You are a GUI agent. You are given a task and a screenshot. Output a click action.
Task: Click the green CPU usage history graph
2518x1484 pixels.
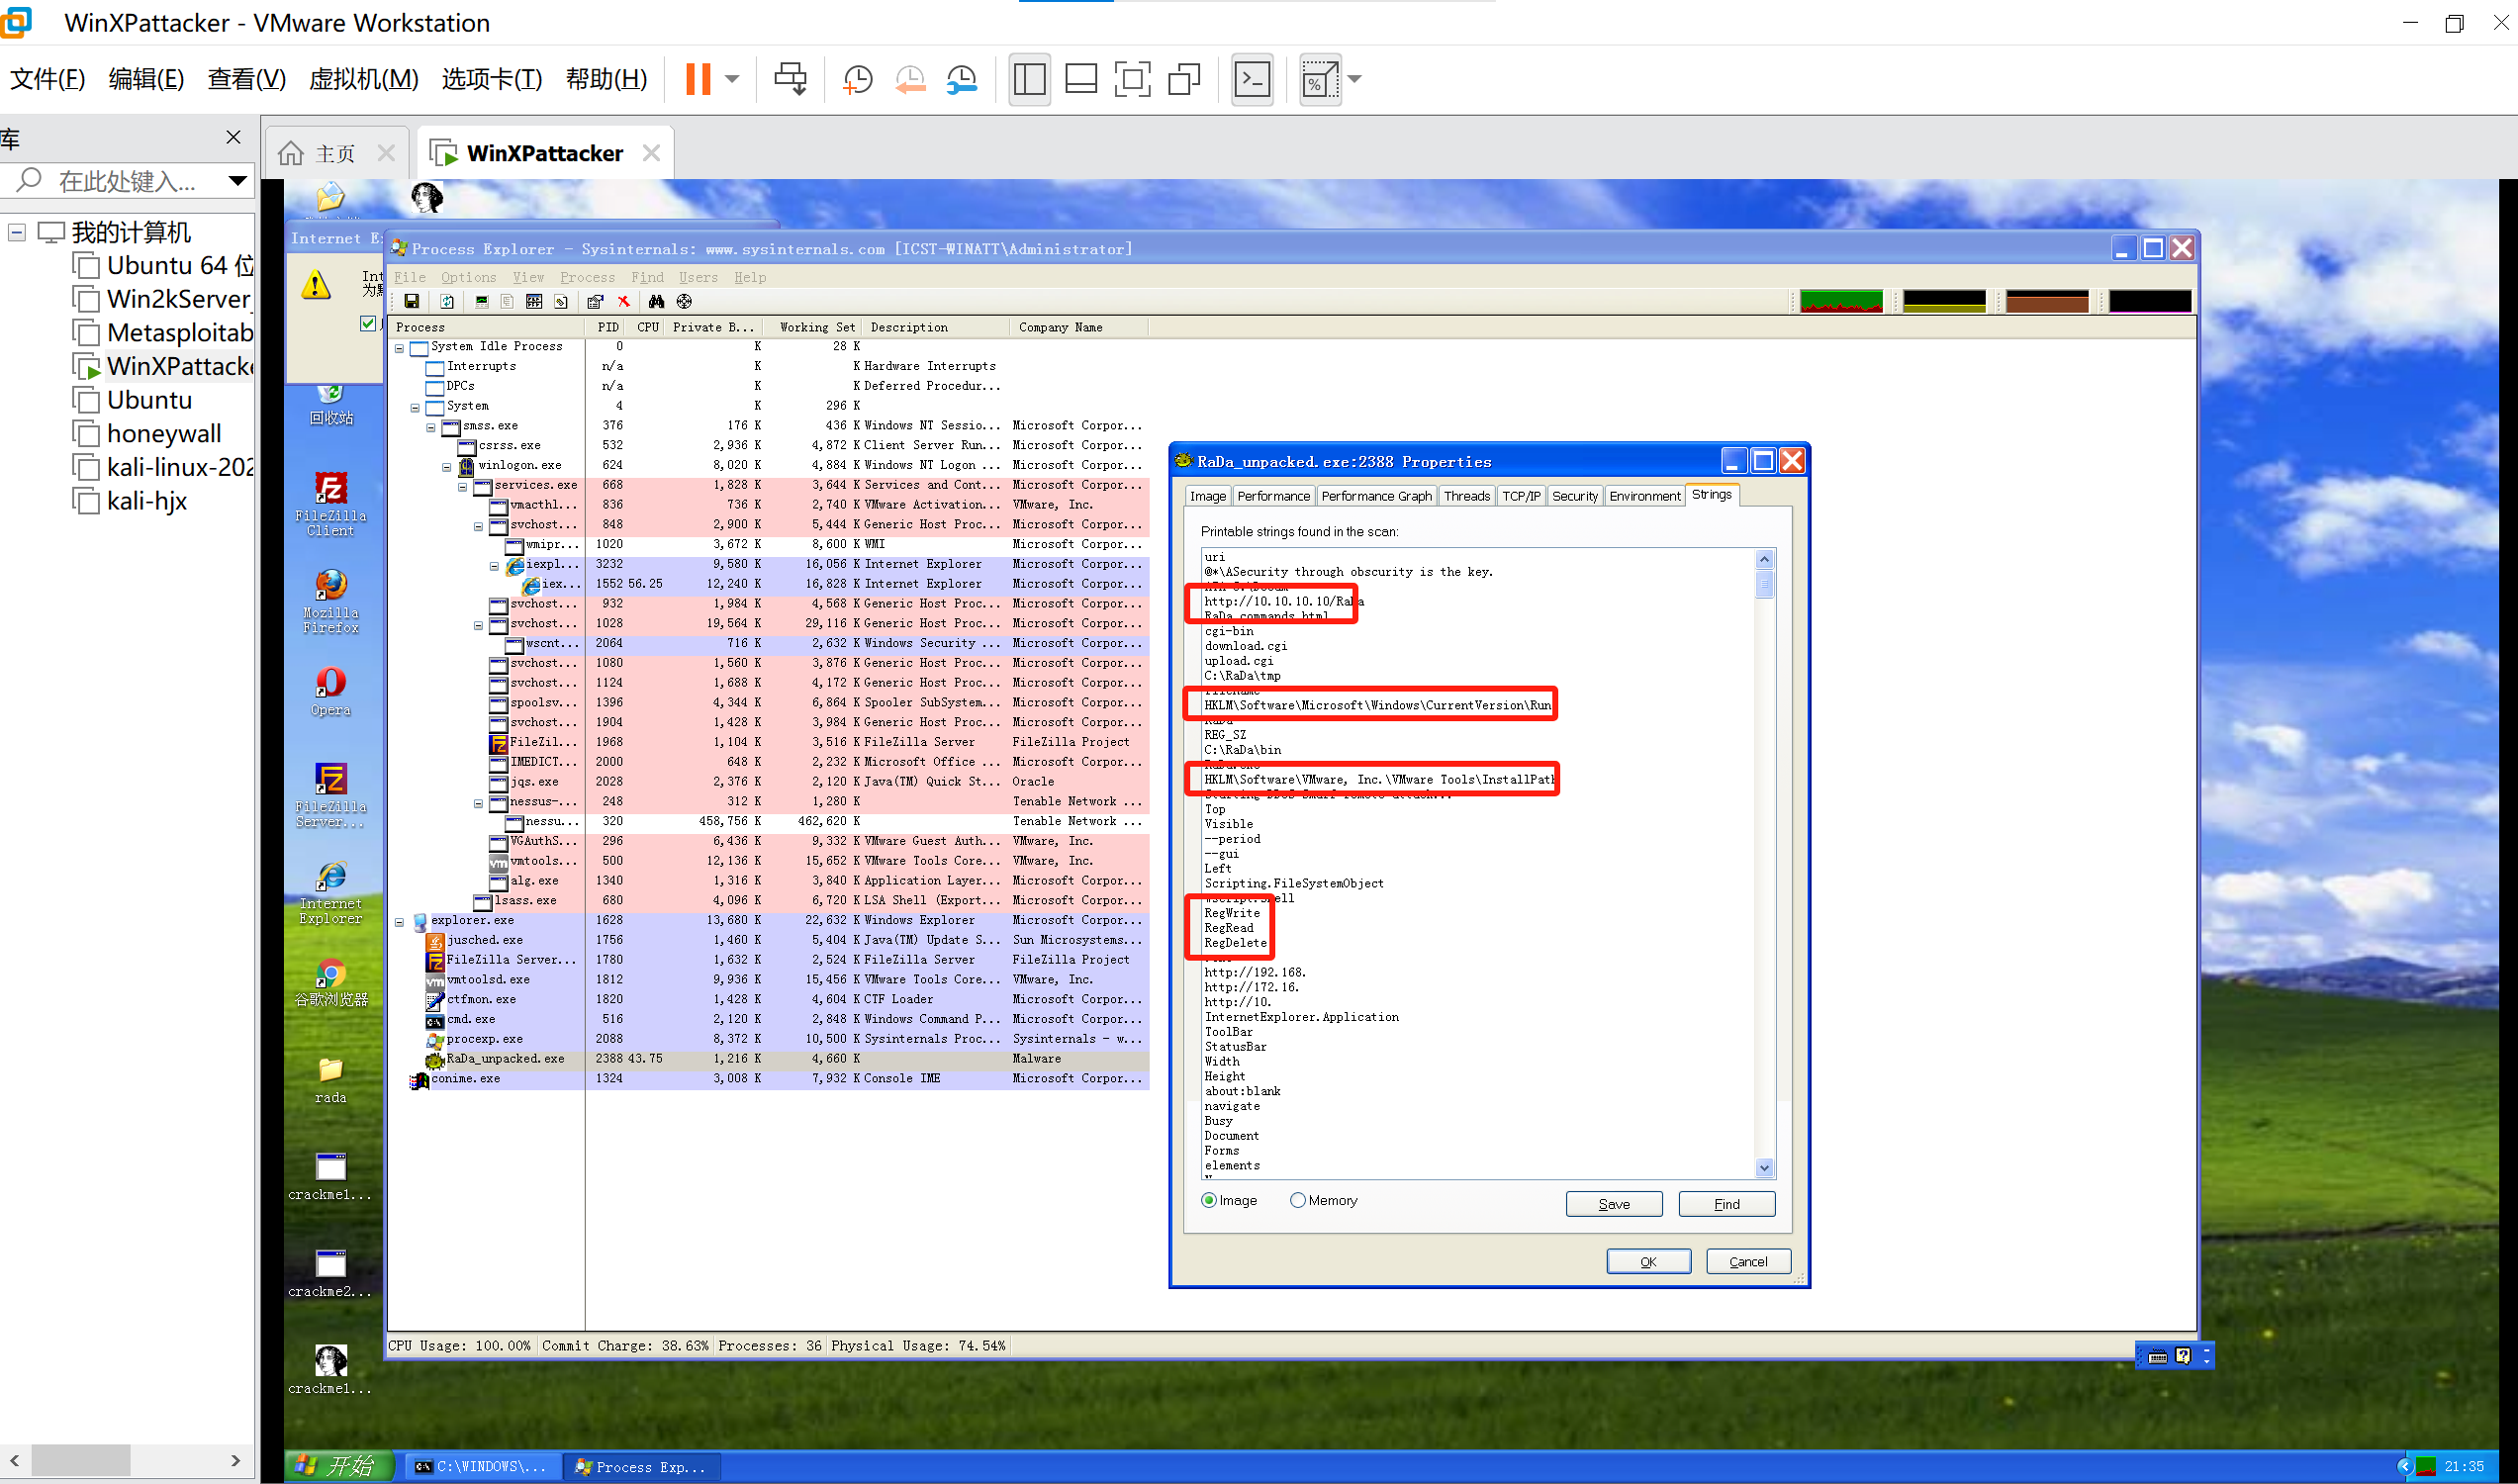tap(1840, 302)
